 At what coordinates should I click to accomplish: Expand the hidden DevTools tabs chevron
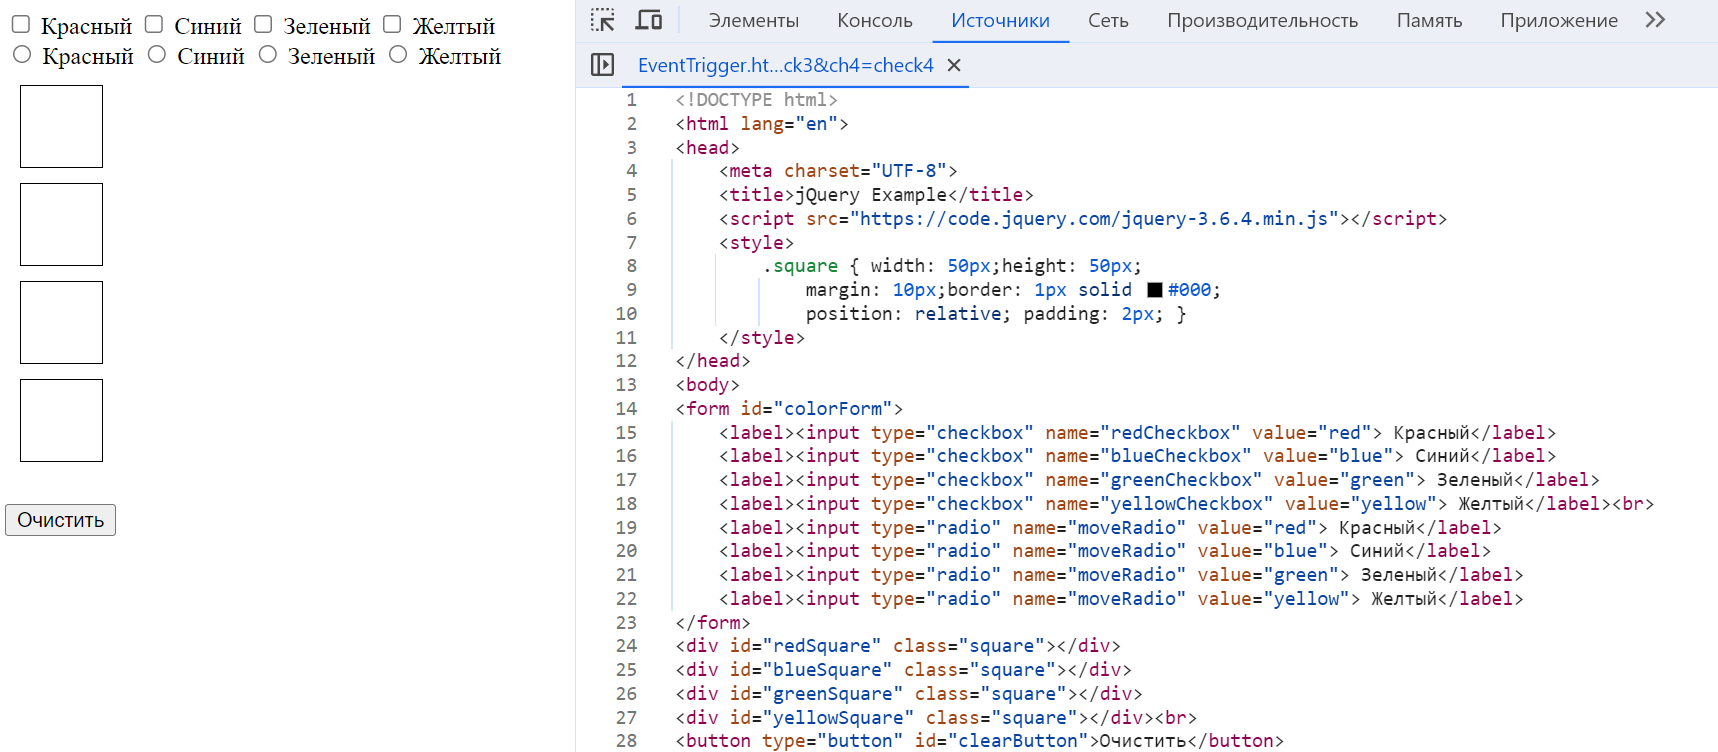pyautogui.click(x=1655, y=20)
